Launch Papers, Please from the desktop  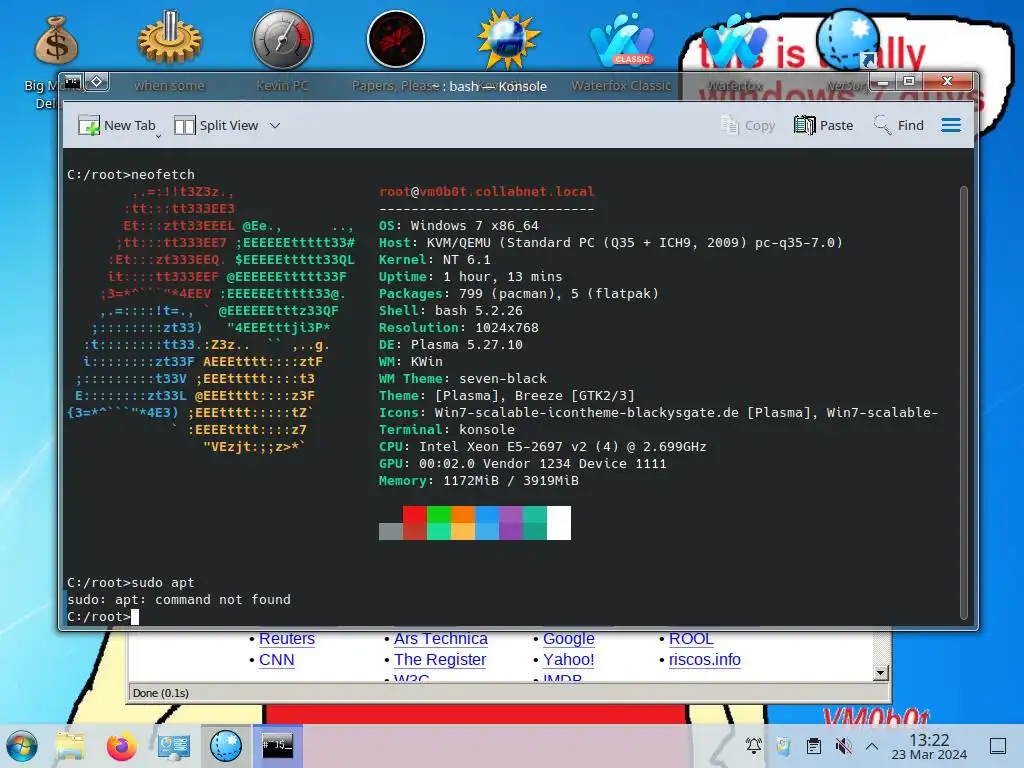click(x=396, y=39)
